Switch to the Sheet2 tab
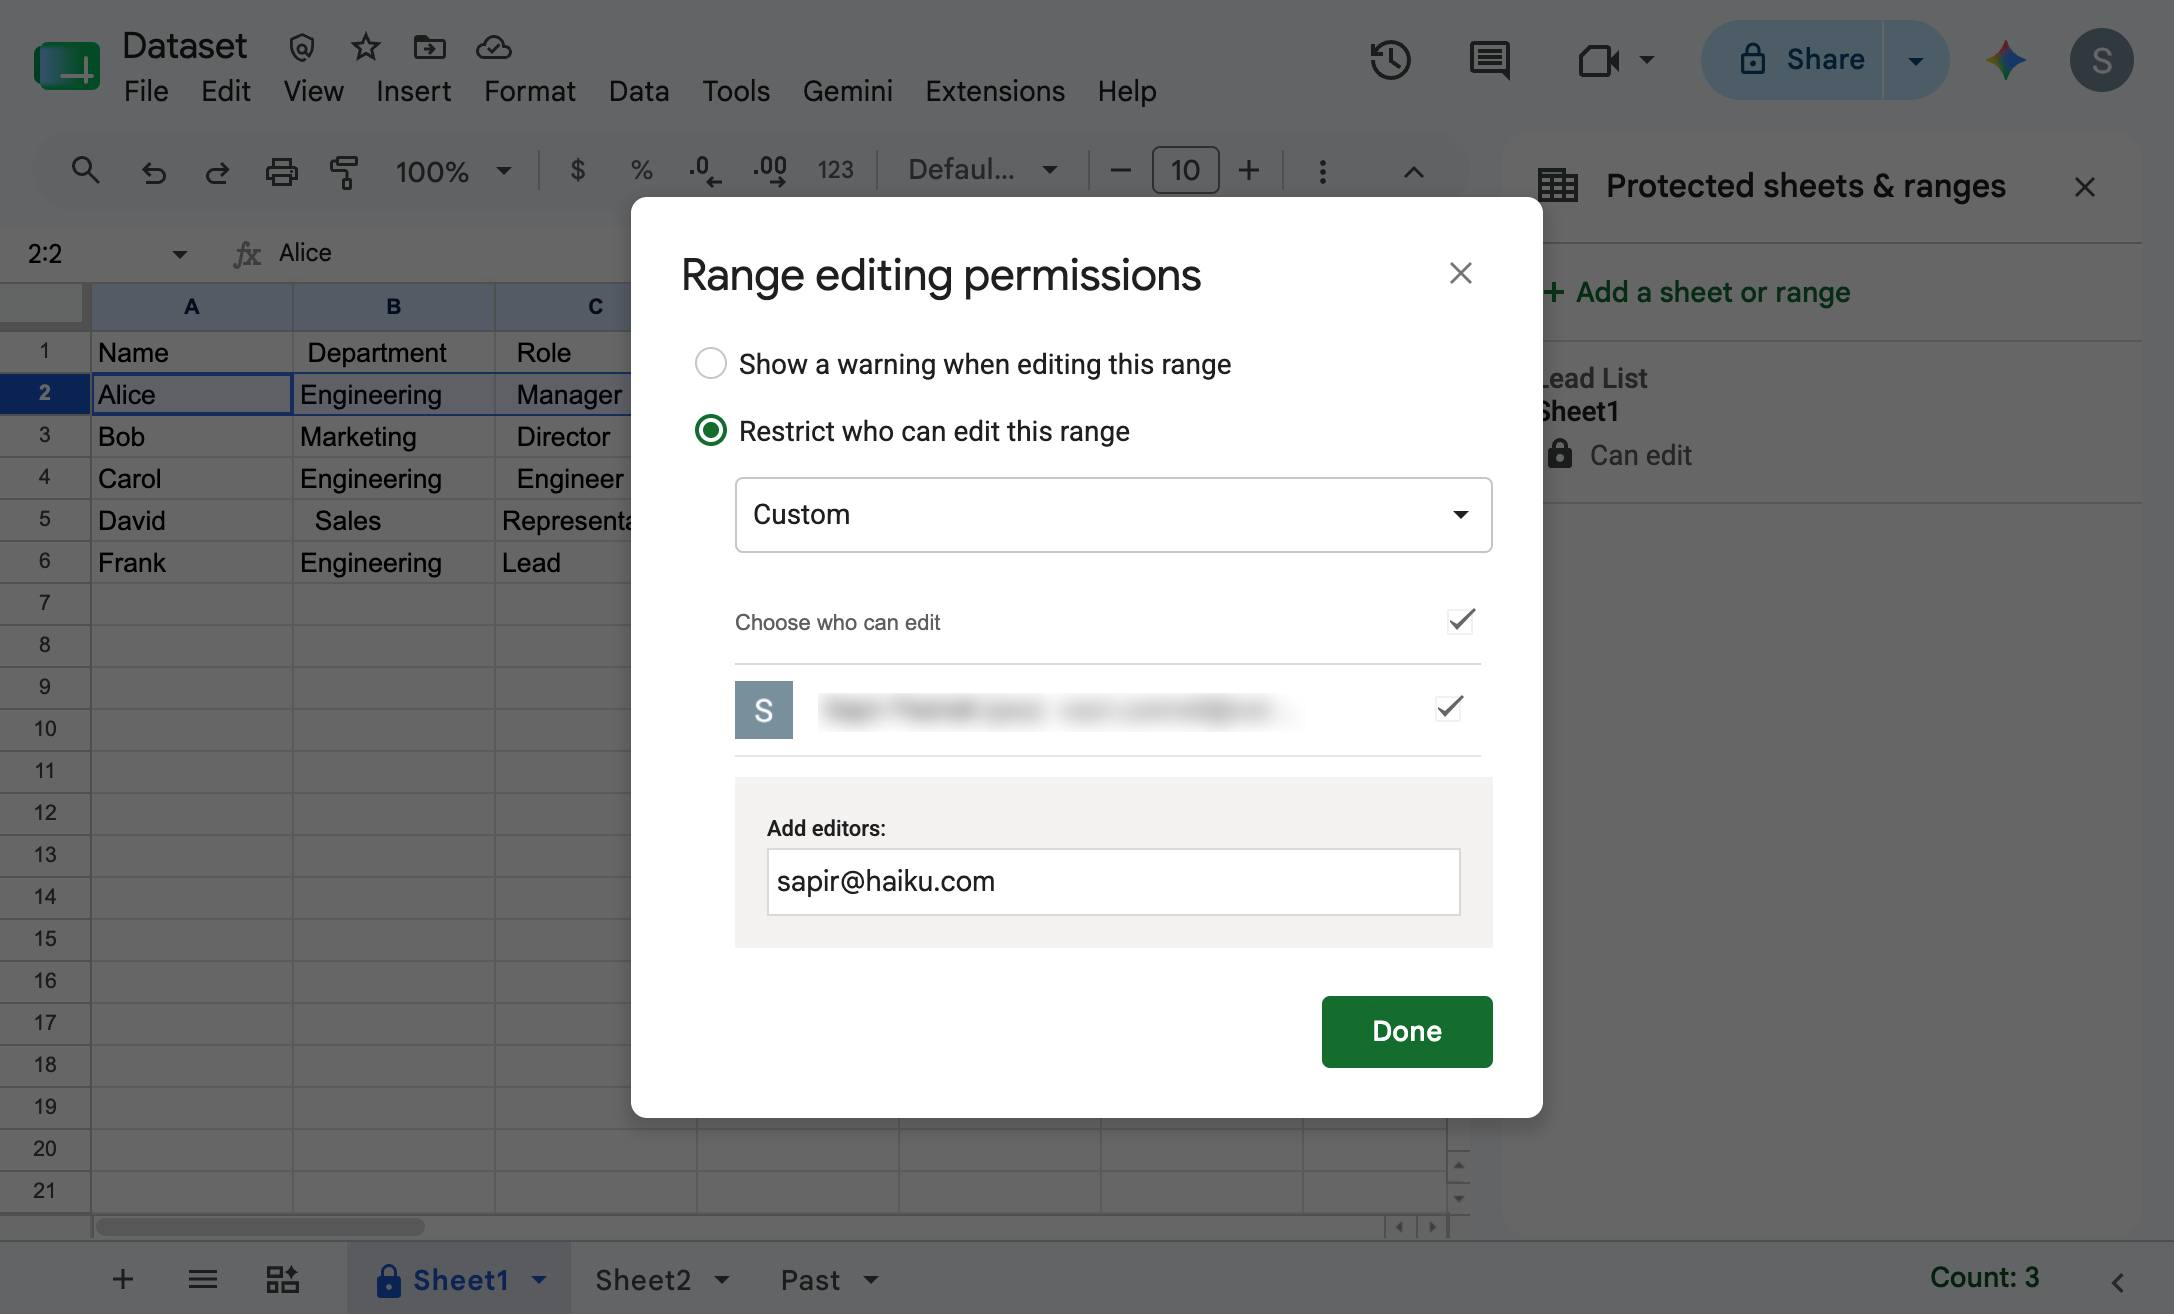Image resolution: width=2174 pixels, height=1315 pixels. coord(643,1280)
